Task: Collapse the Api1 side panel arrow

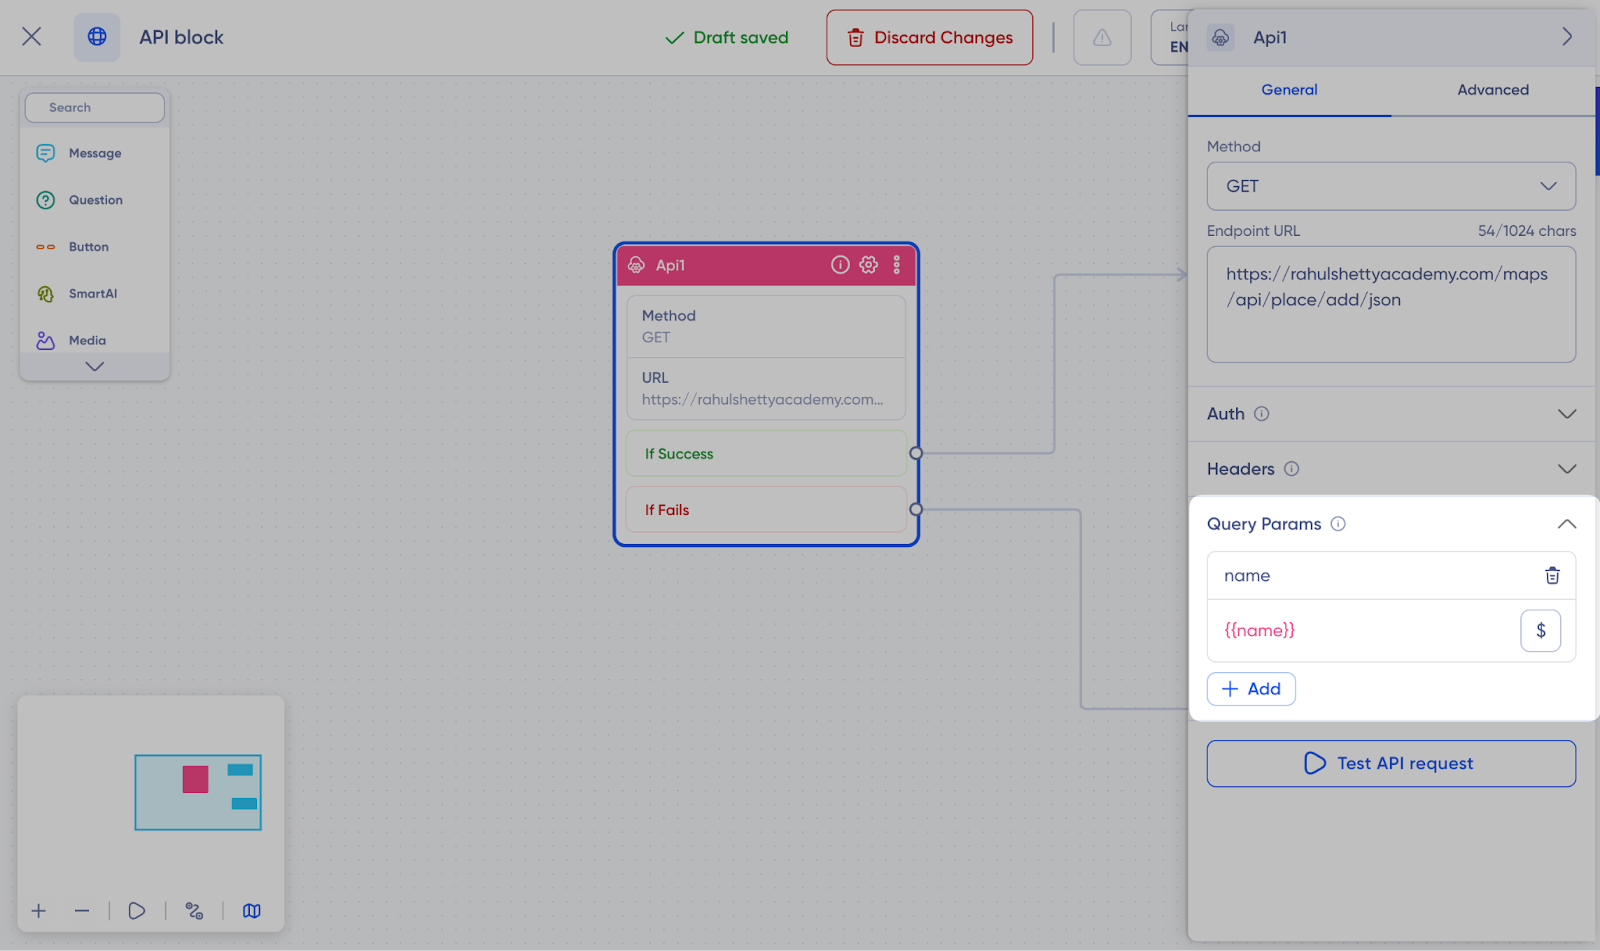Action: (1567, 37)
